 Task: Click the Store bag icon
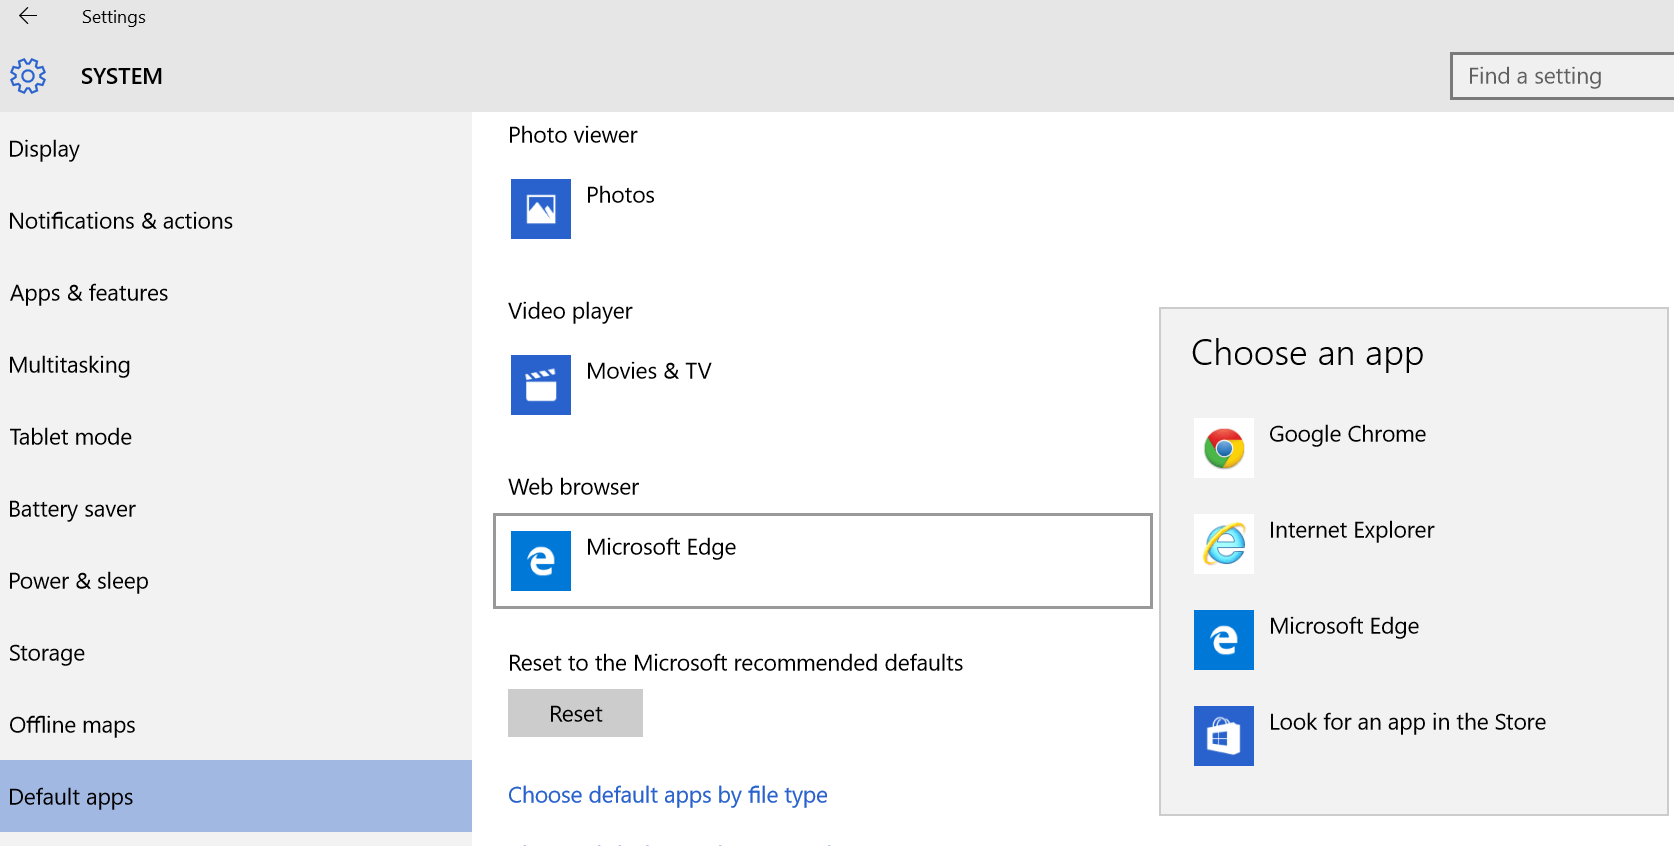point(1224,736)
